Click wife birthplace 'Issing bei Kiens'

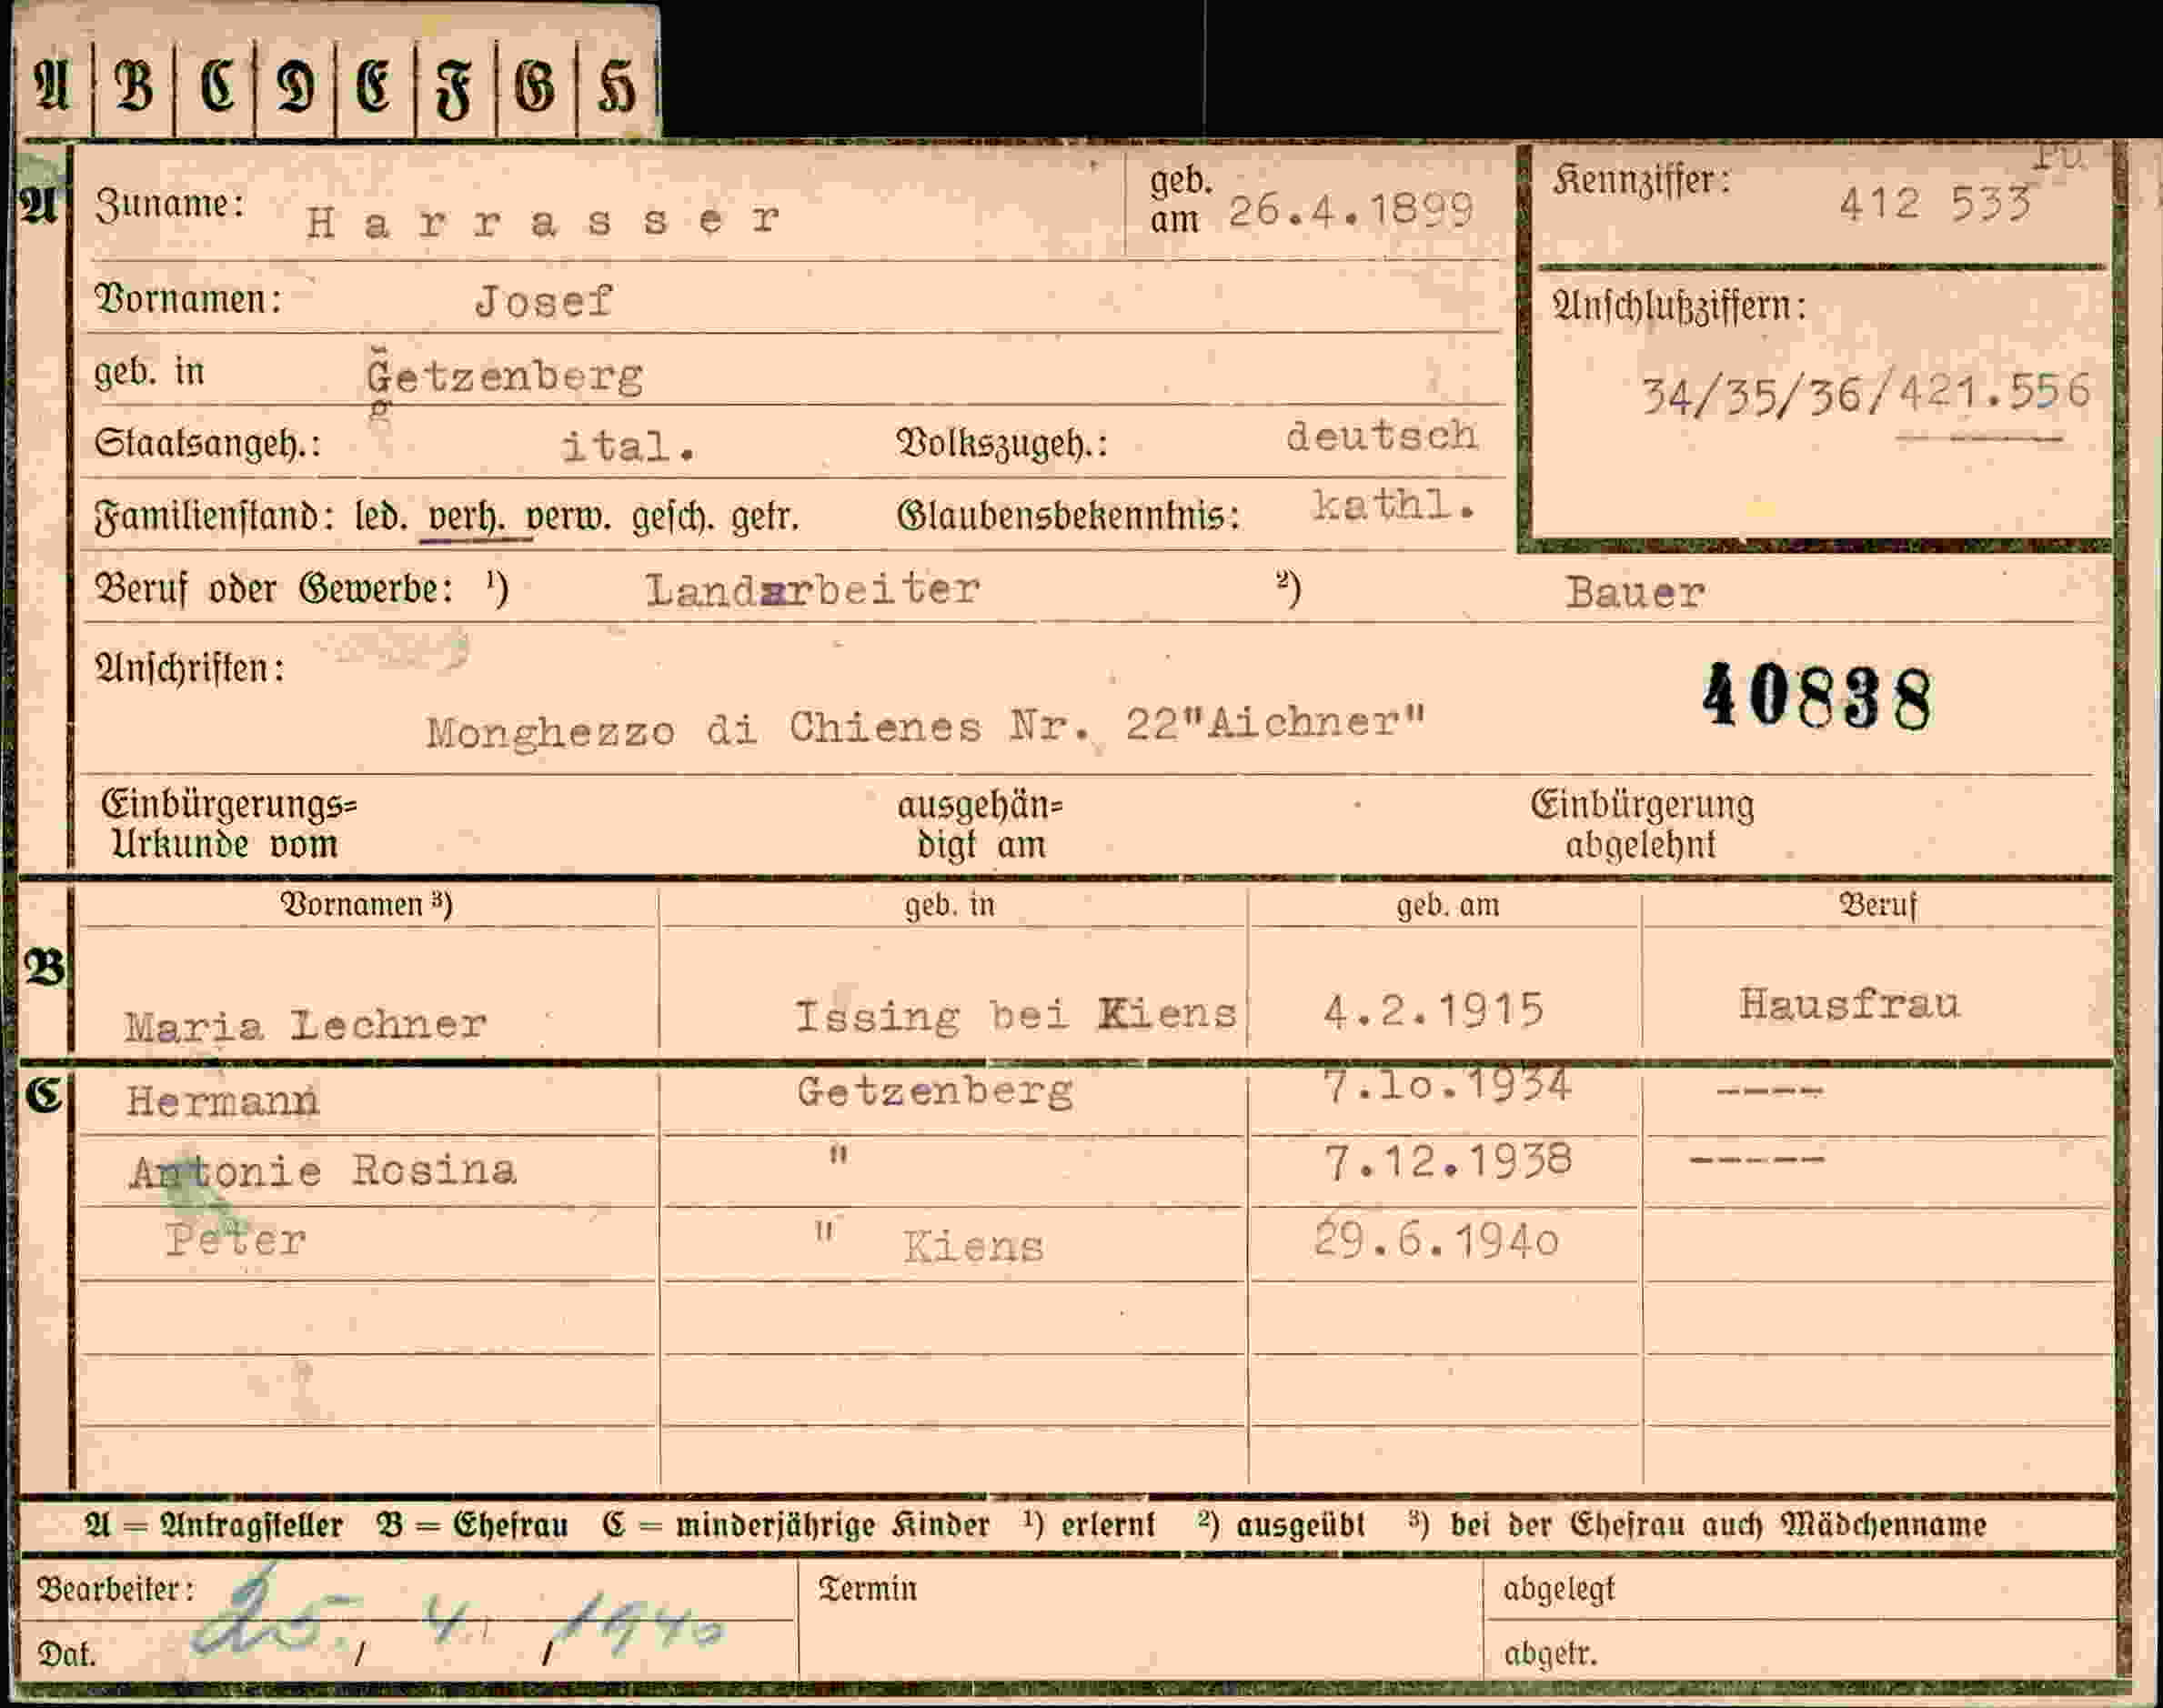click(1015, 1015)
